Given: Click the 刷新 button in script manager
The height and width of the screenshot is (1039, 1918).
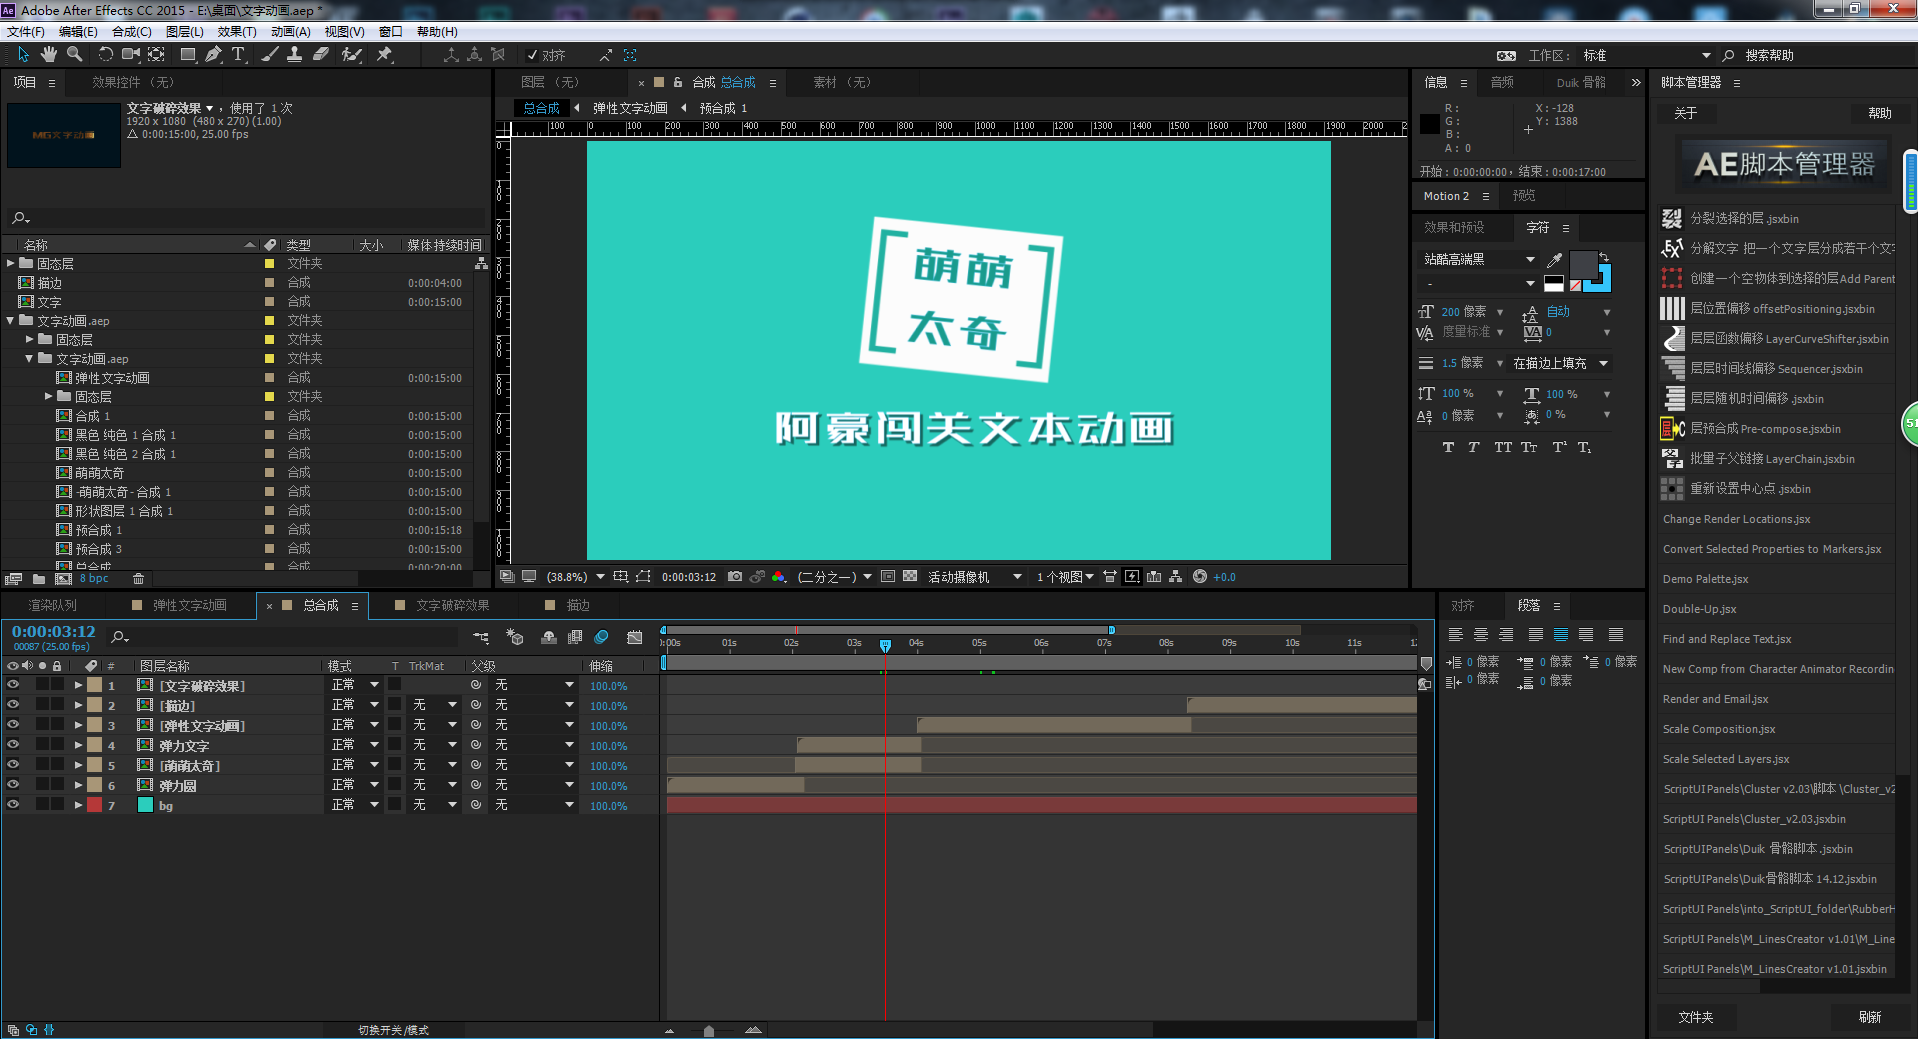Looking at the screenshot, I should tap(1869, 1017).
